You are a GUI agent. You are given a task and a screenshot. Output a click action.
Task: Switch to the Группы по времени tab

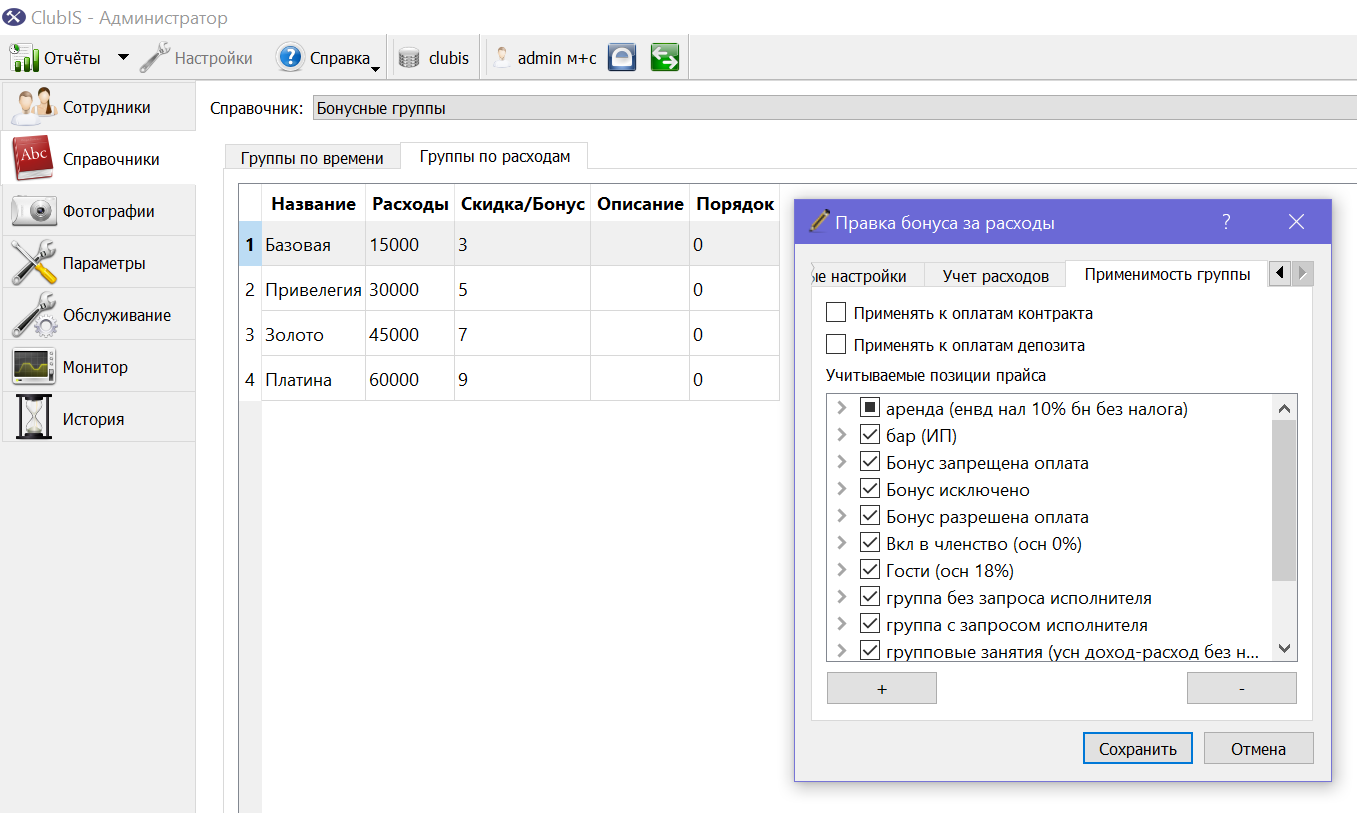coord(312,158)
